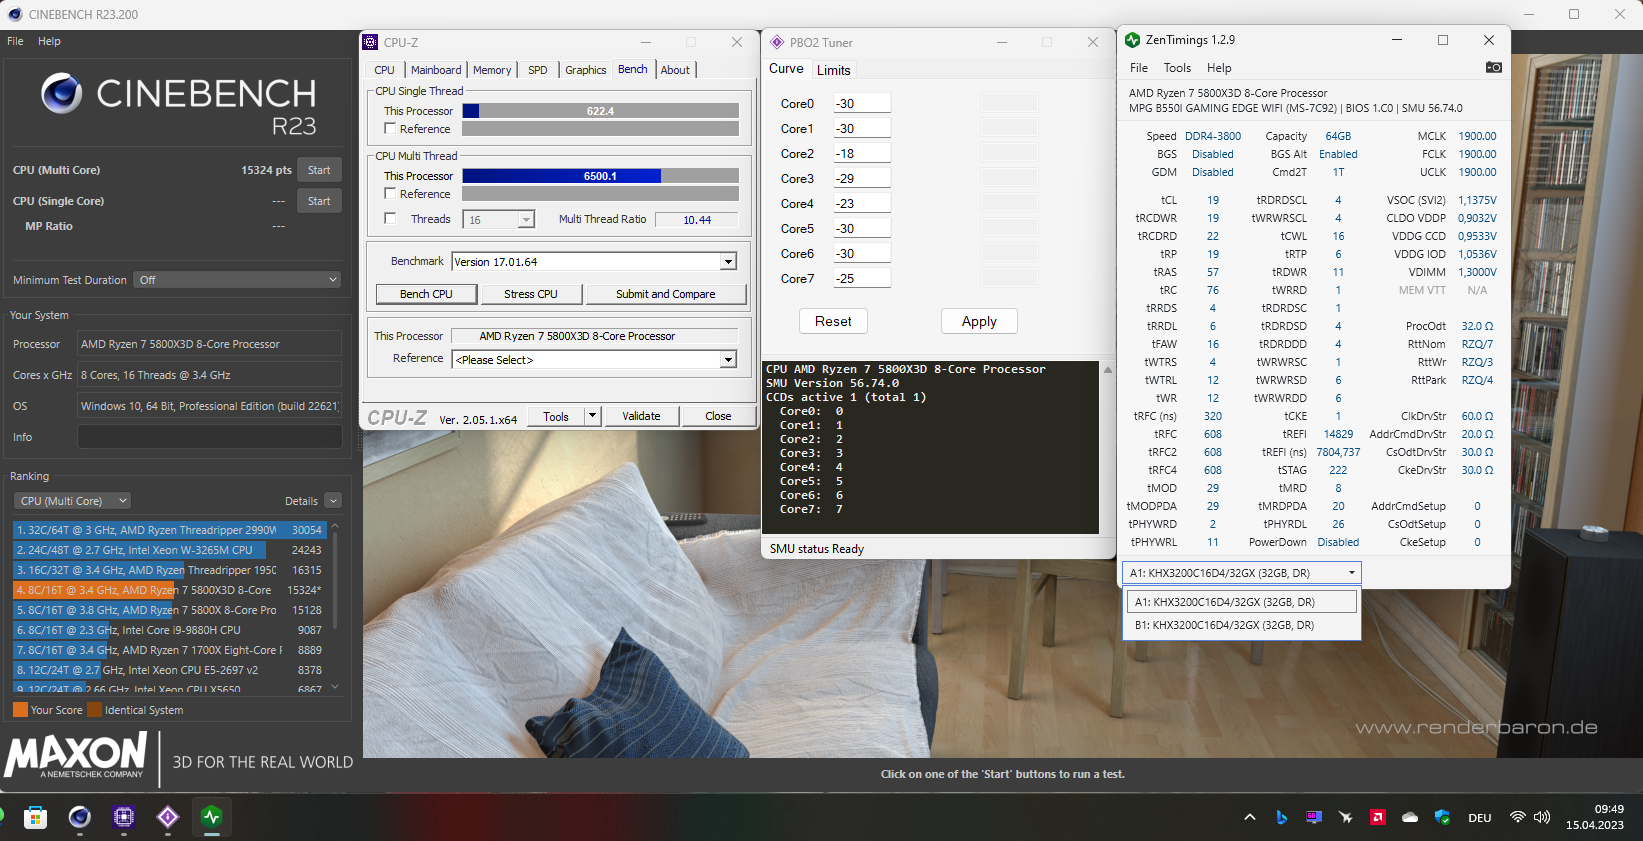The height and width of the screenshot is (841, 1643).
Task: Click the Core2 curve offset field
Action: tap(862, 154)
